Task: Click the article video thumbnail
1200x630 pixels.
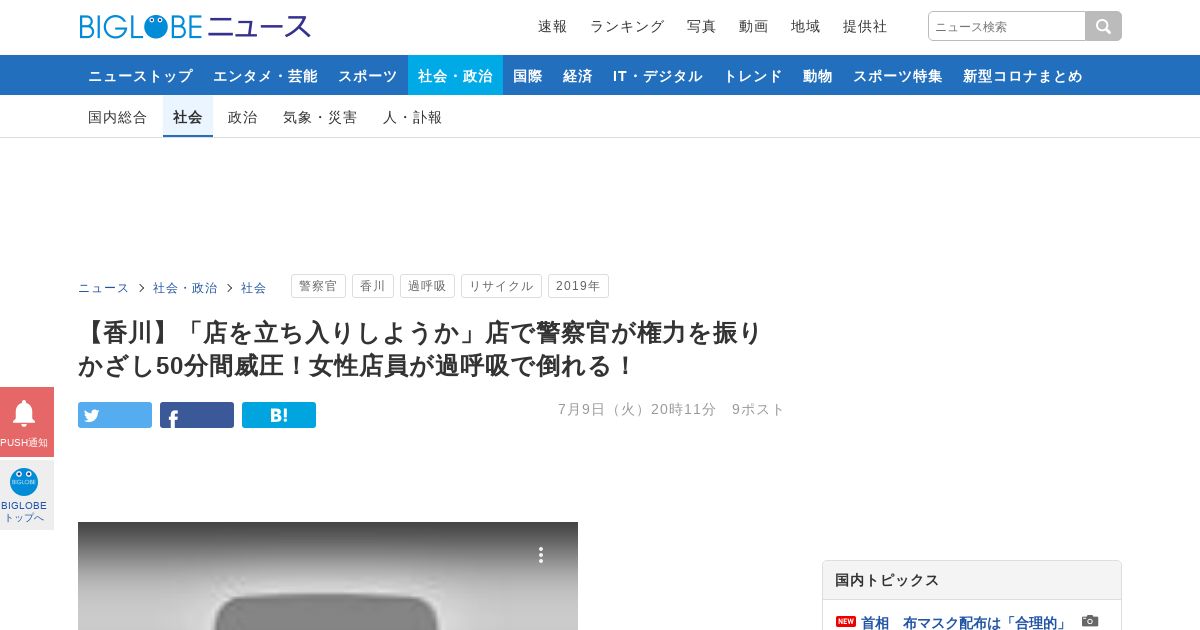Action: pyautogui.click(x=328, y=576)
